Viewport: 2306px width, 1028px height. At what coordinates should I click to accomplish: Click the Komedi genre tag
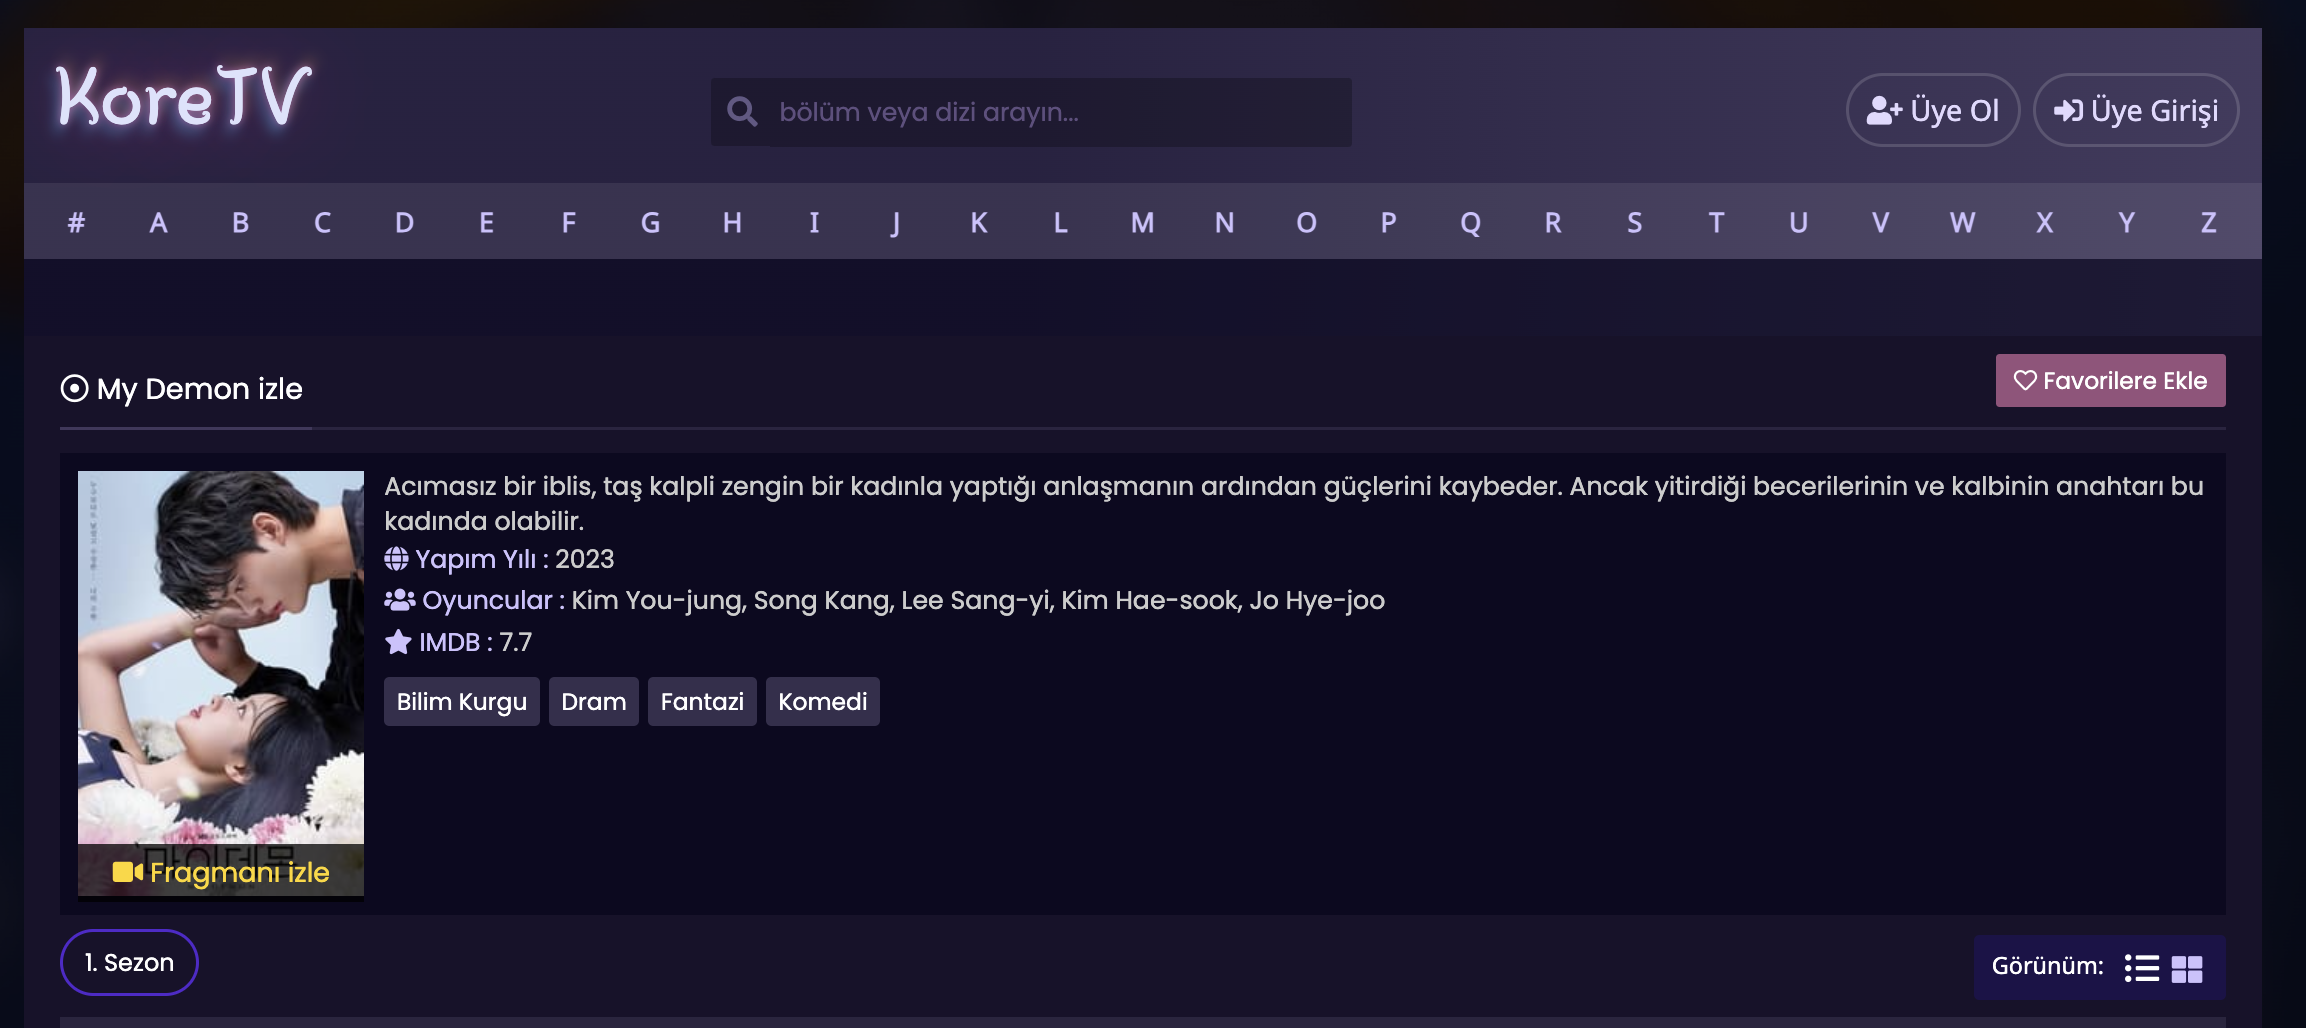[822, 702]
